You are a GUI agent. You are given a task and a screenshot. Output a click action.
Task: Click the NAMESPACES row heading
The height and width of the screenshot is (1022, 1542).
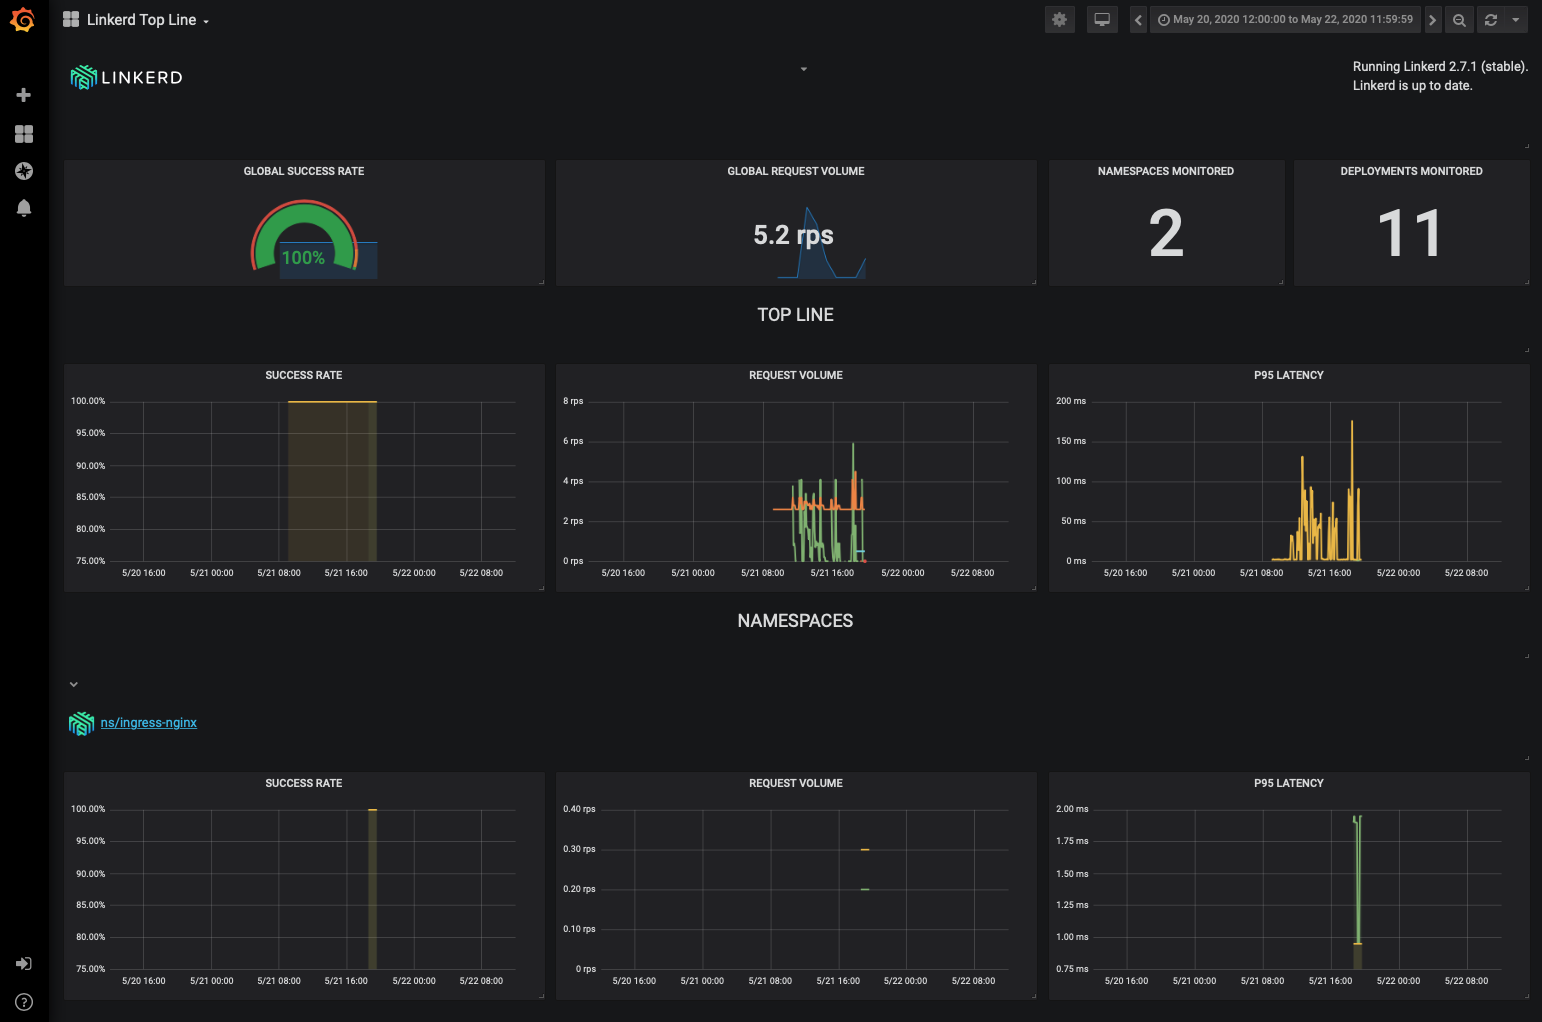point(796,621)
